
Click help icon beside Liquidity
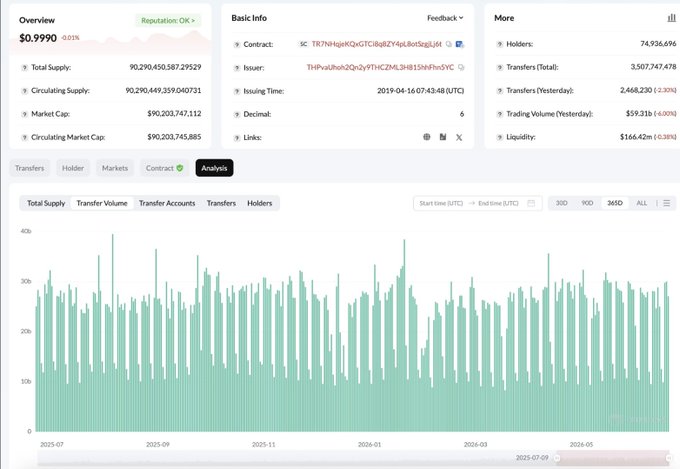tap(500, 138)
